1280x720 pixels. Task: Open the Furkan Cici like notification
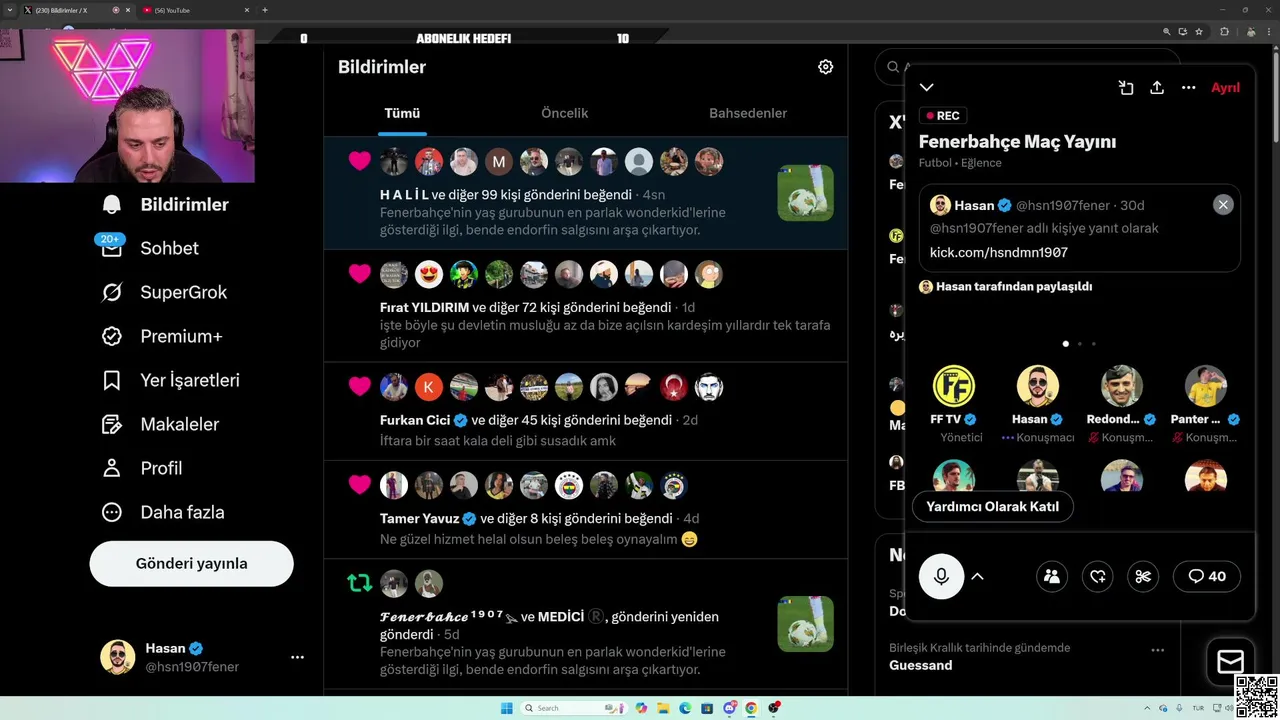585,411
